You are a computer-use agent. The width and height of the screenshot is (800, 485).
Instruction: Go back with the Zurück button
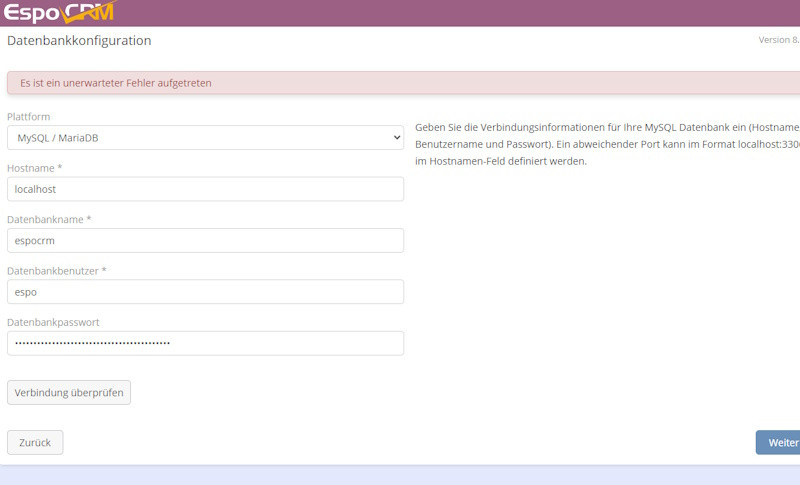pyautogui.click(x=35, y=442)
